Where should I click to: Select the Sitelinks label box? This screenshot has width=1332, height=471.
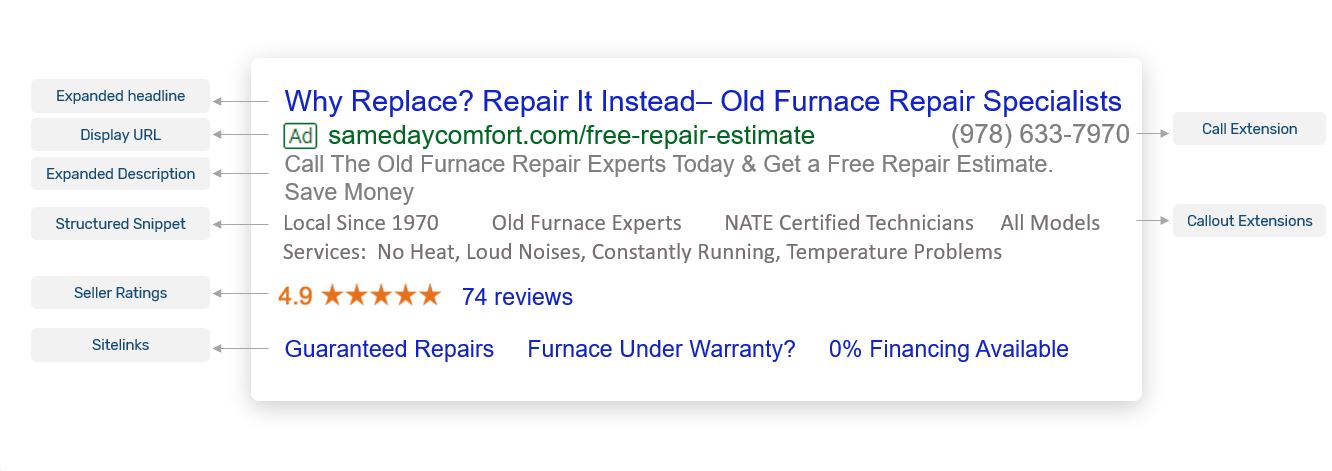(121, 345)
